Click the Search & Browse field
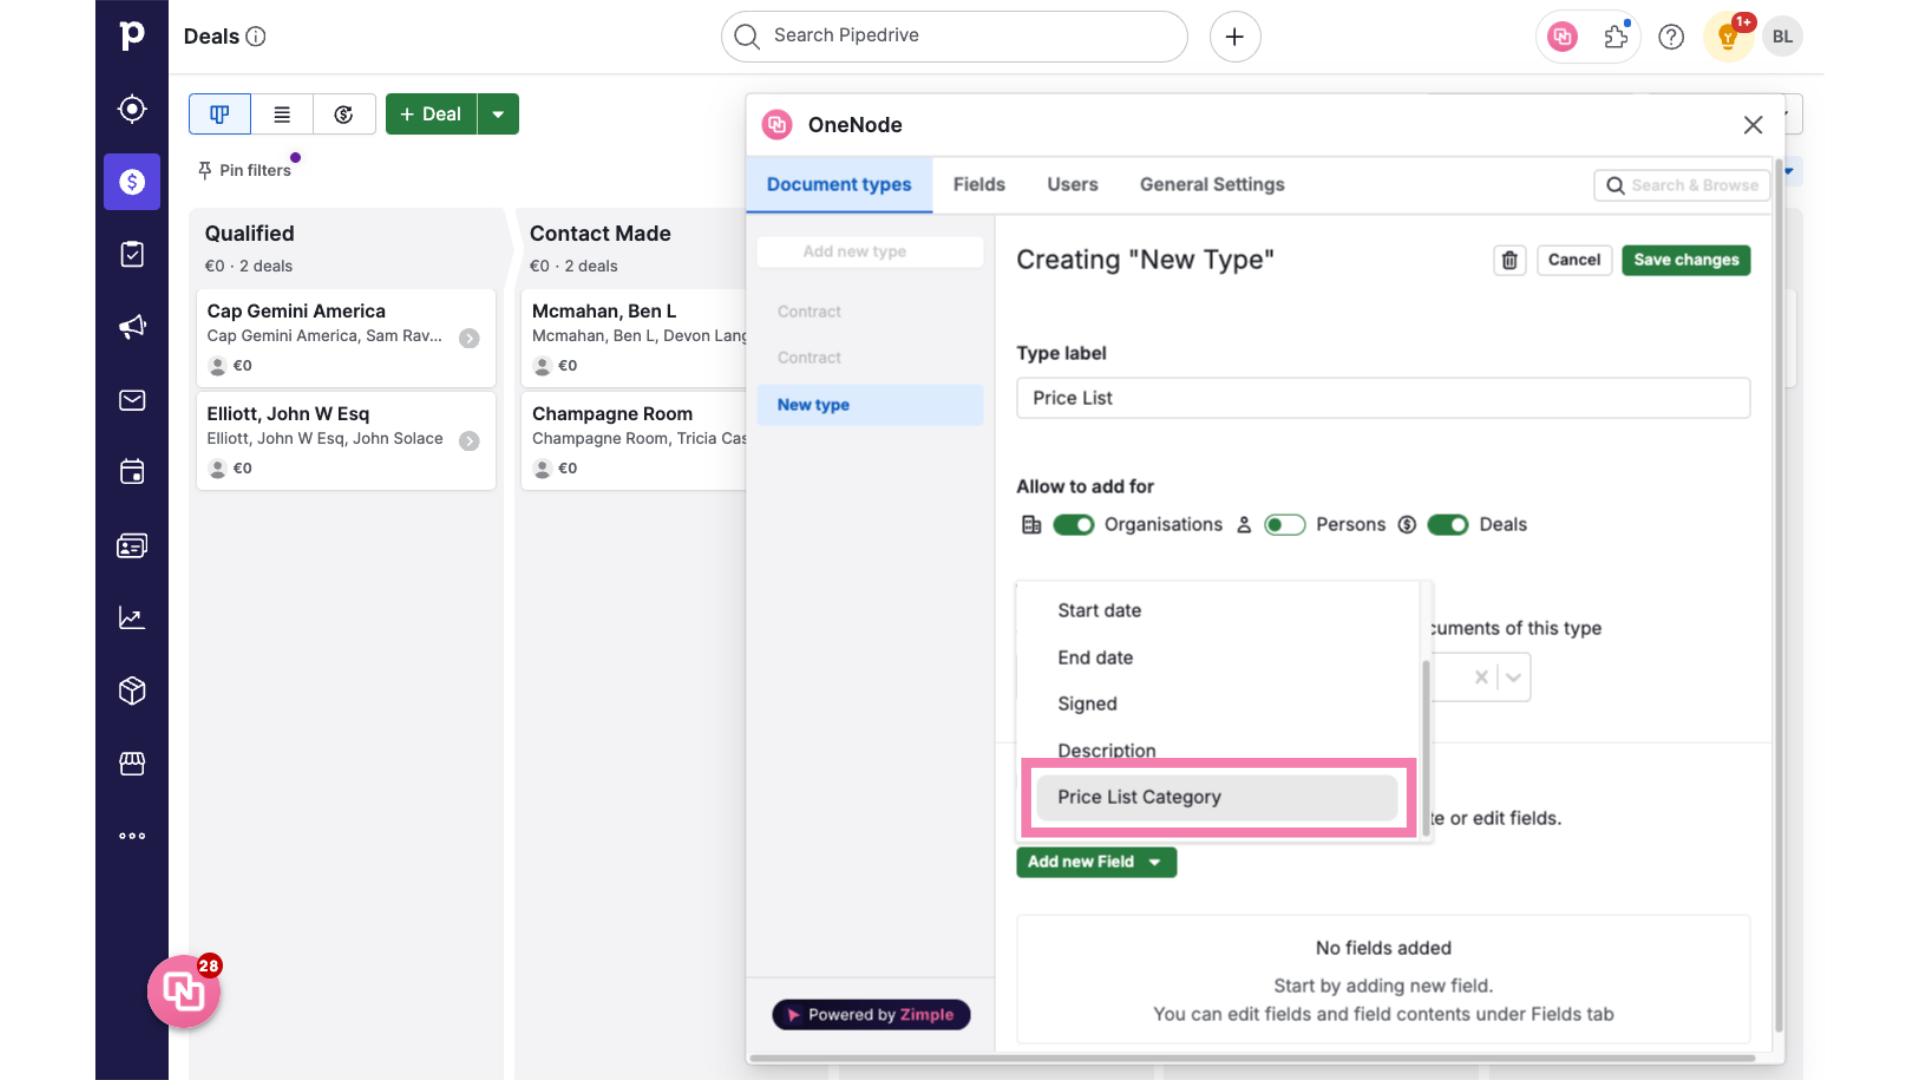This screenshot has height=1080, width=1920. (1682, 185)
